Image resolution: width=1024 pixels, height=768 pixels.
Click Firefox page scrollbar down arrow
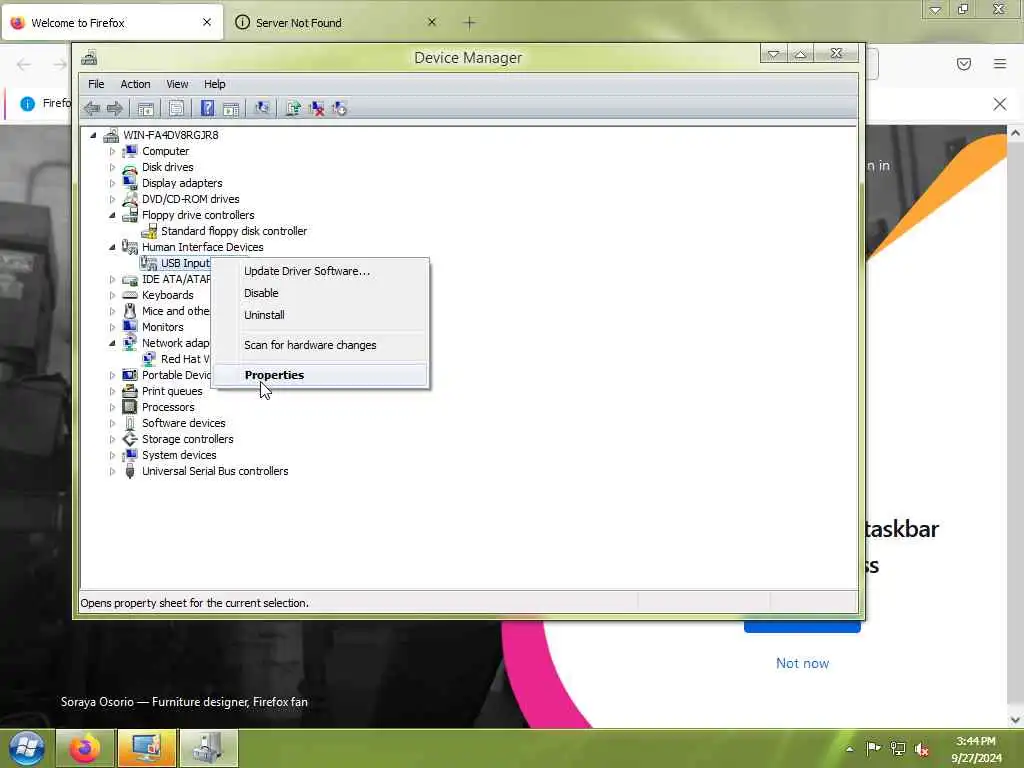tap(1016, 720)
